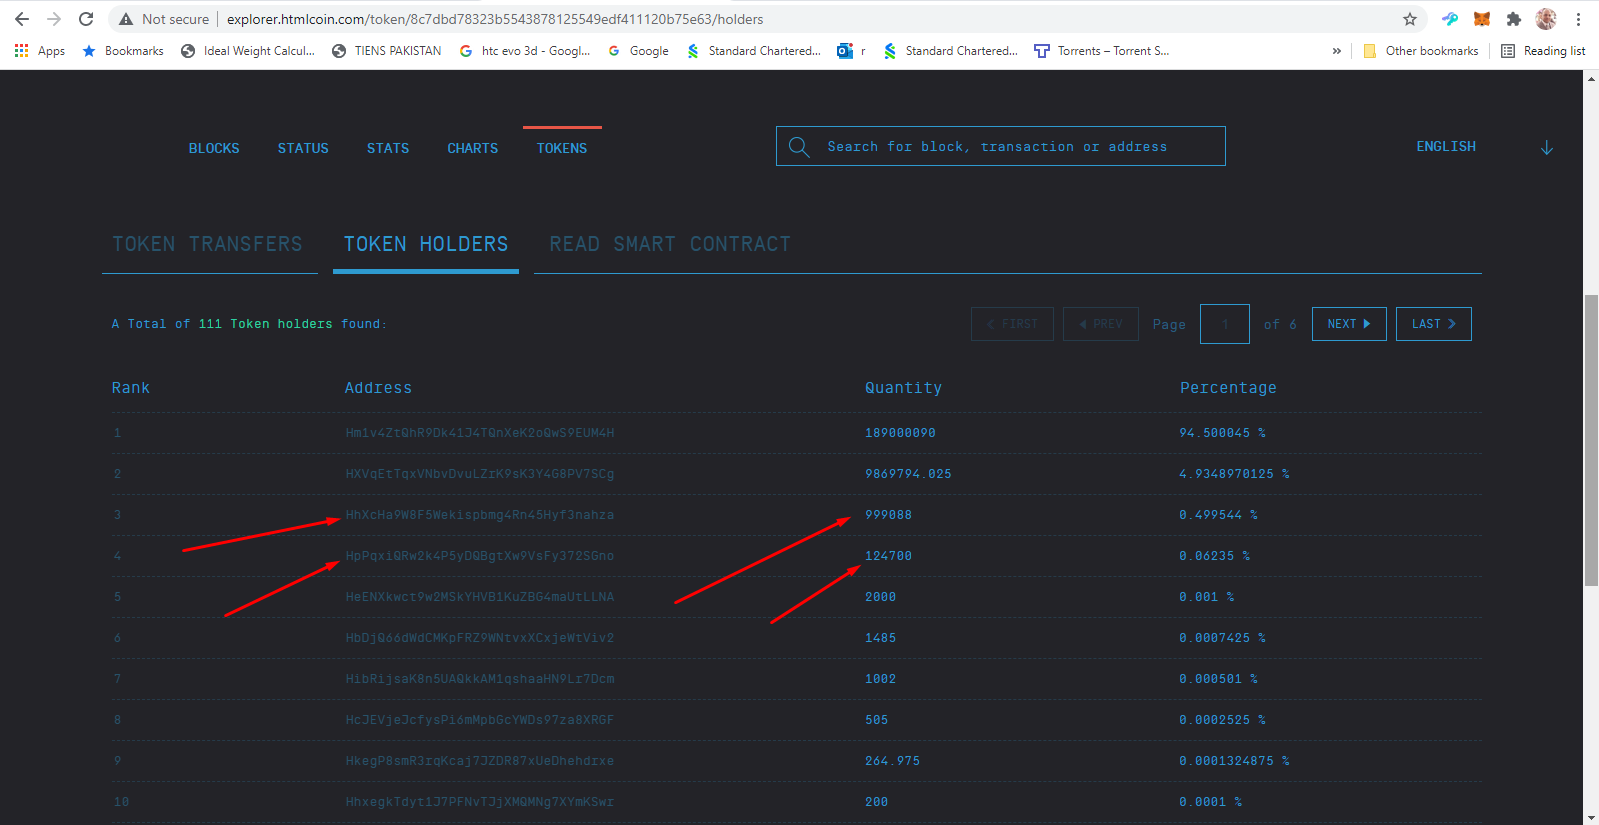The image size is (1599, 825).
Task: Click the FIRST page button
Action: point(1012,324)
